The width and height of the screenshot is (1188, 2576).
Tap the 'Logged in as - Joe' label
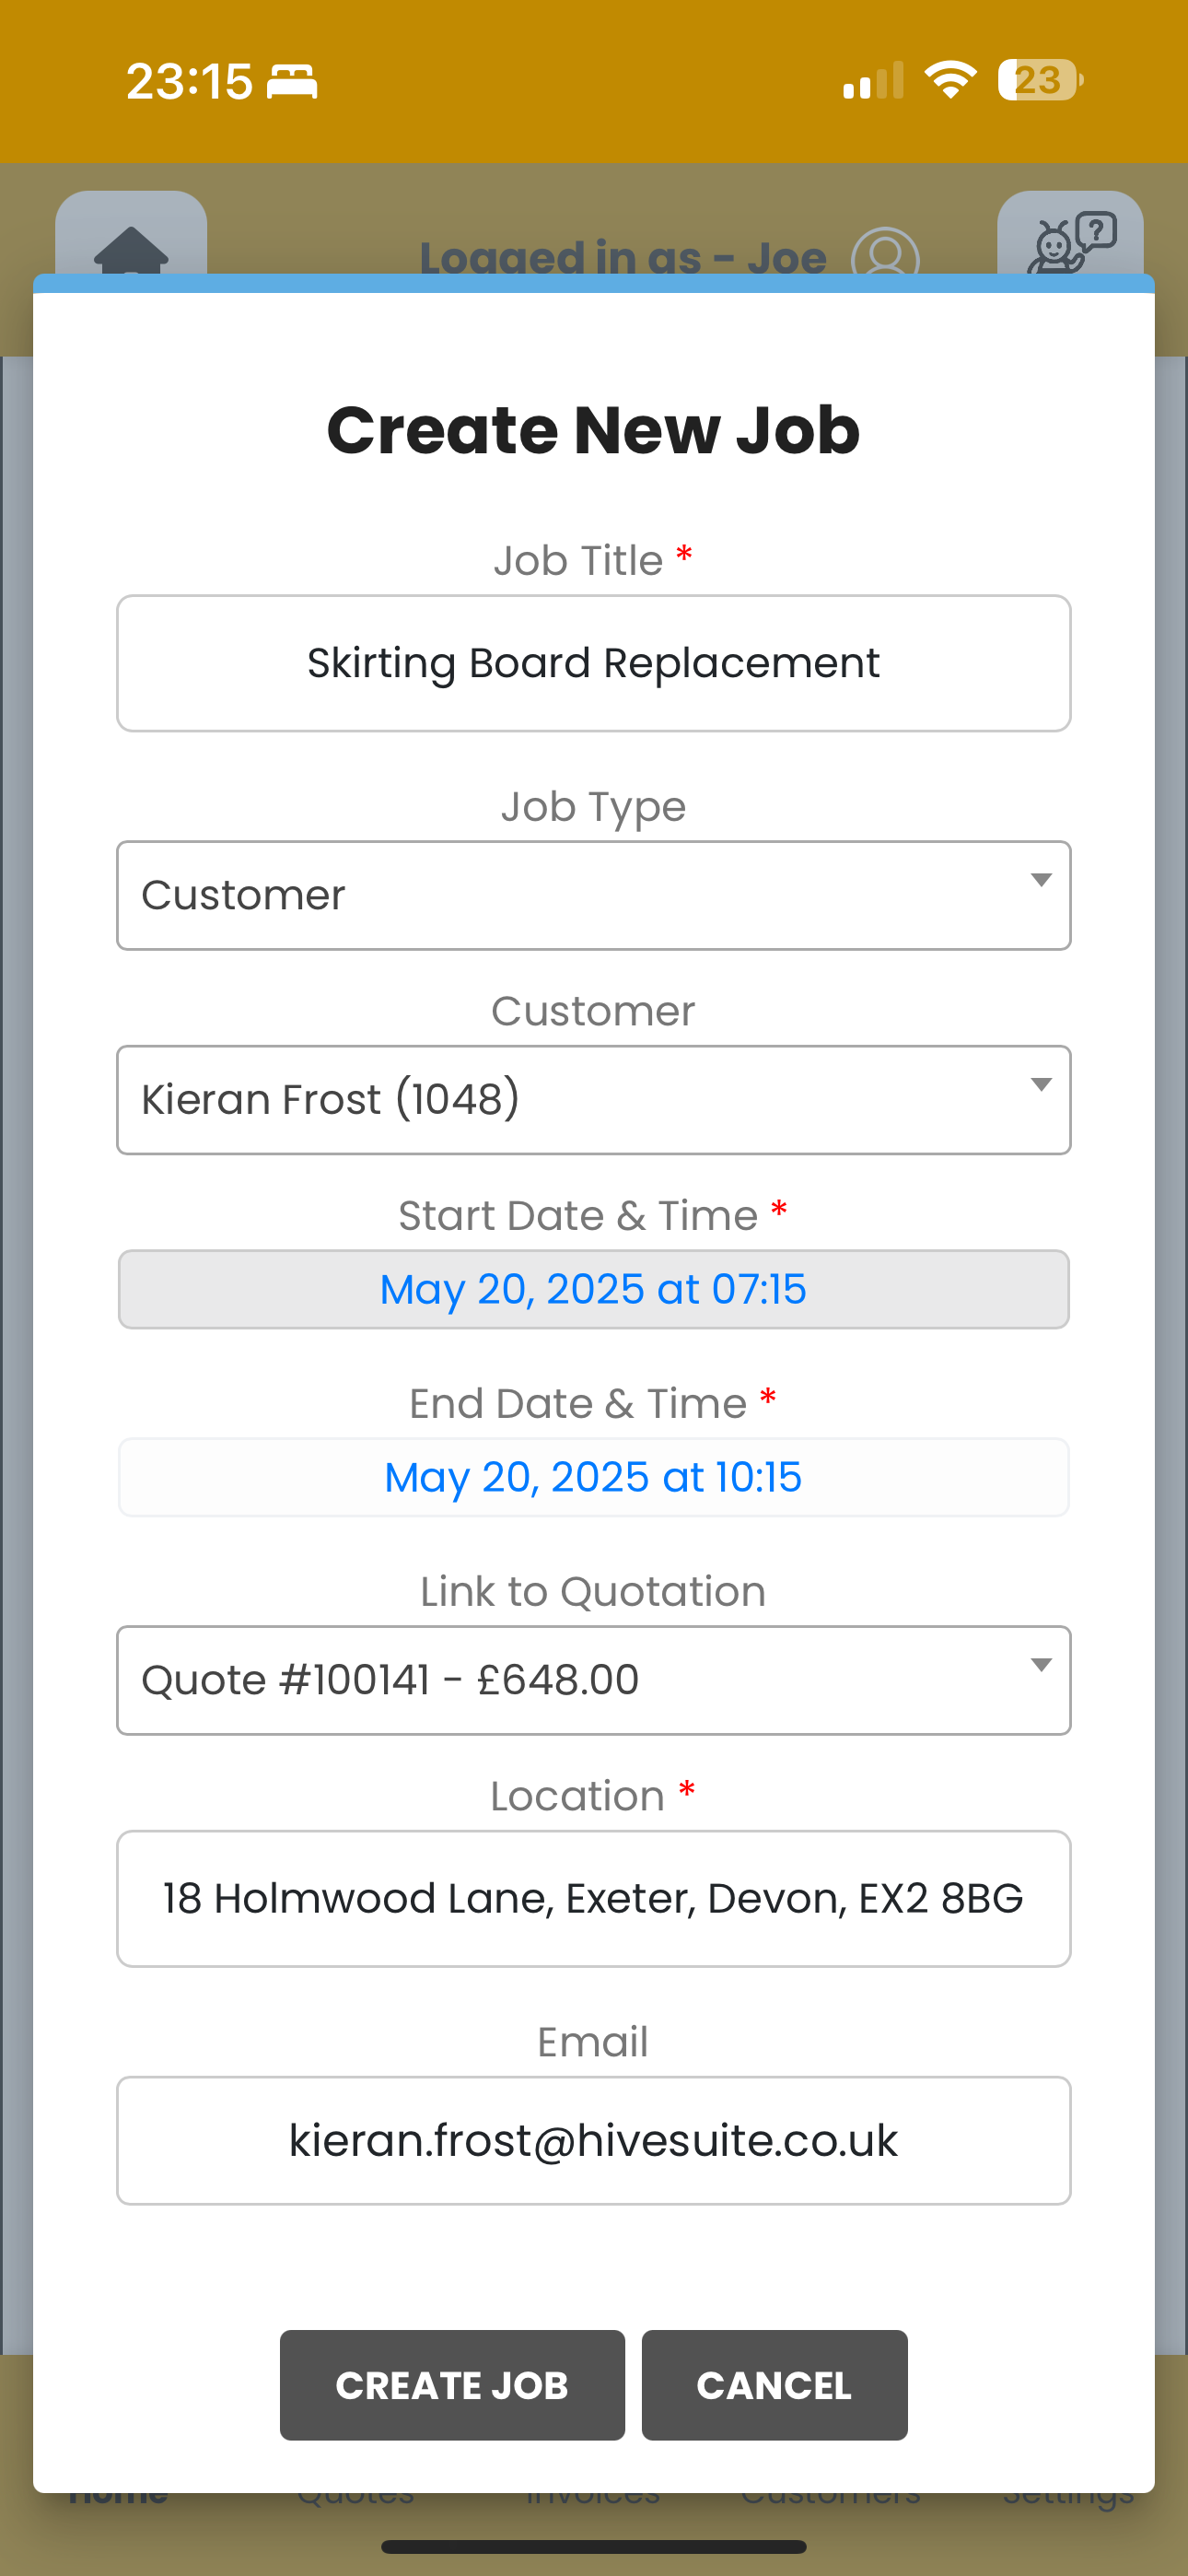pyautogui.click(x=622, y=258)
